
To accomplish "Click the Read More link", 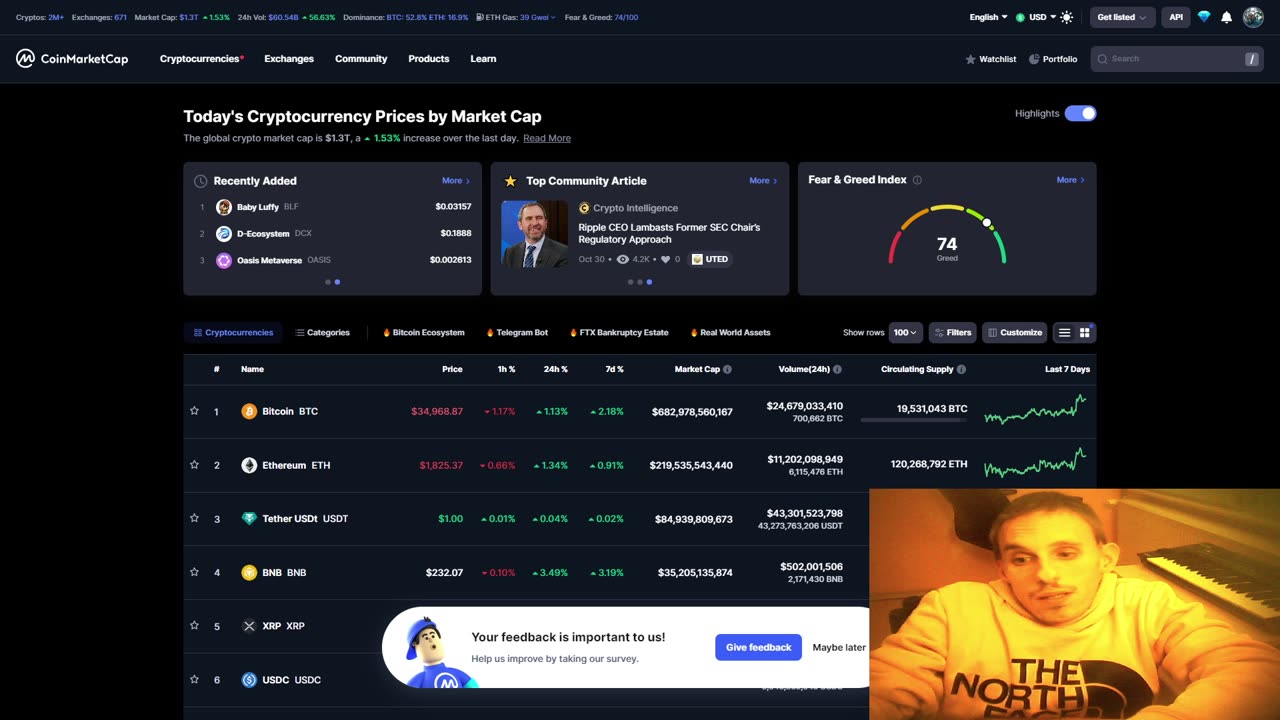I will tap(547, 138).
